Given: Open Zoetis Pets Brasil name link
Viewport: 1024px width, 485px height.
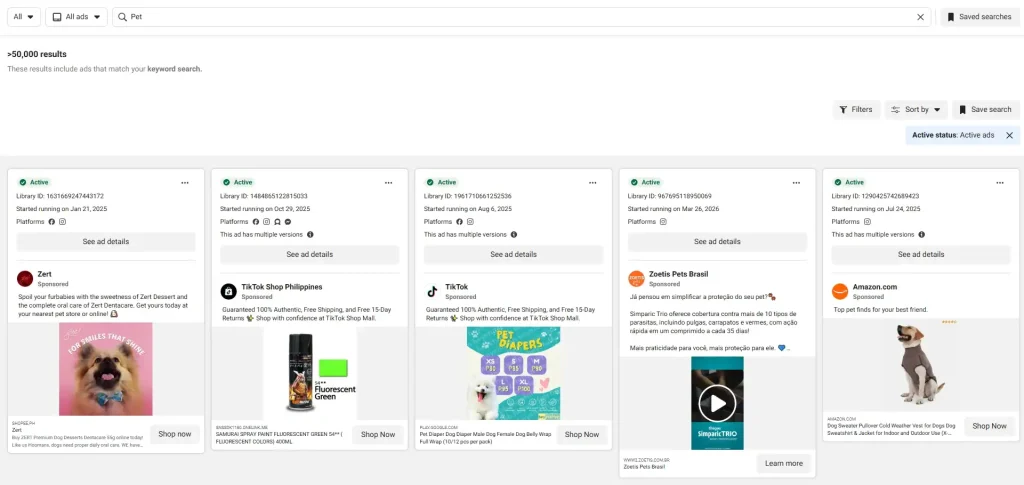Looking at the screenshot, I should (x=678, y=274).
